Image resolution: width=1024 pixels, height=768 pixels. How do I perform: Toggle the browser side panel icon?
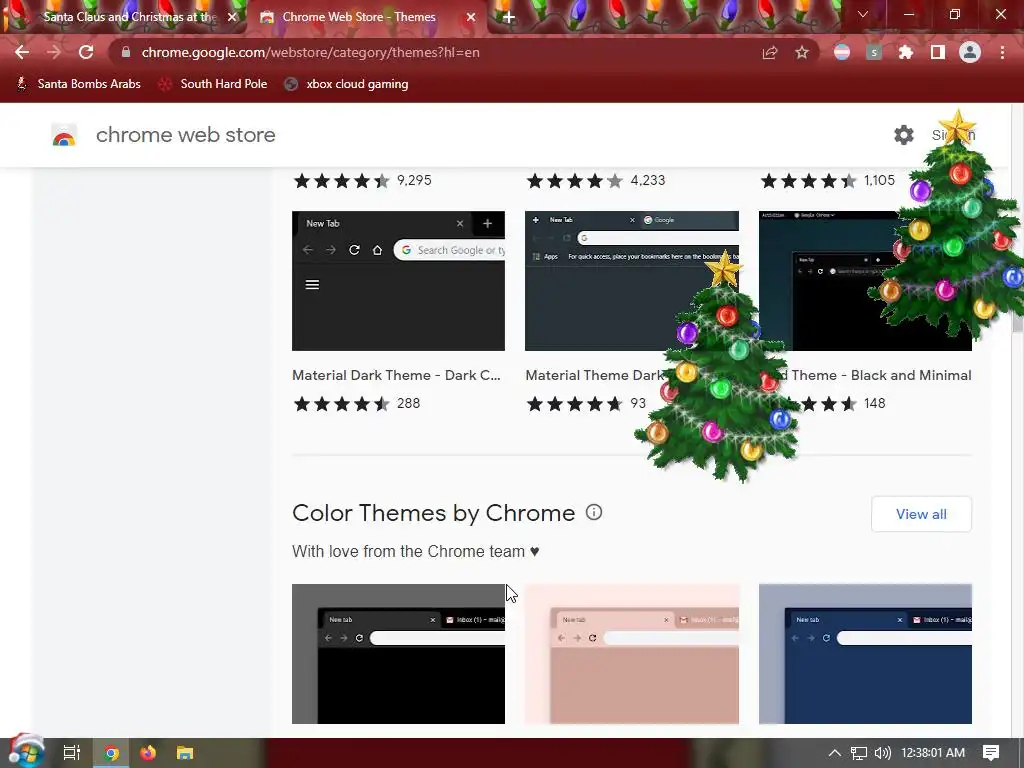click(x=938, y=52)
